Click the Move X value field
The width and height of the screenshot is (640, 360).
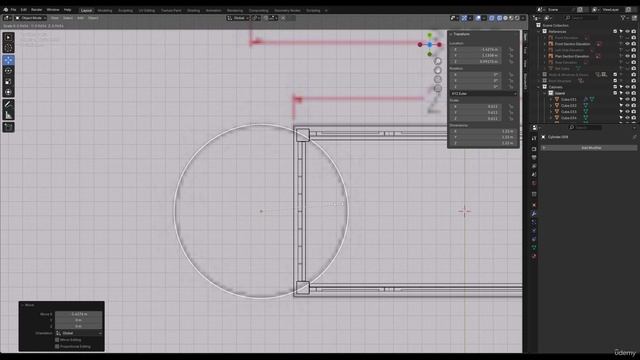[x=79, y=314]
